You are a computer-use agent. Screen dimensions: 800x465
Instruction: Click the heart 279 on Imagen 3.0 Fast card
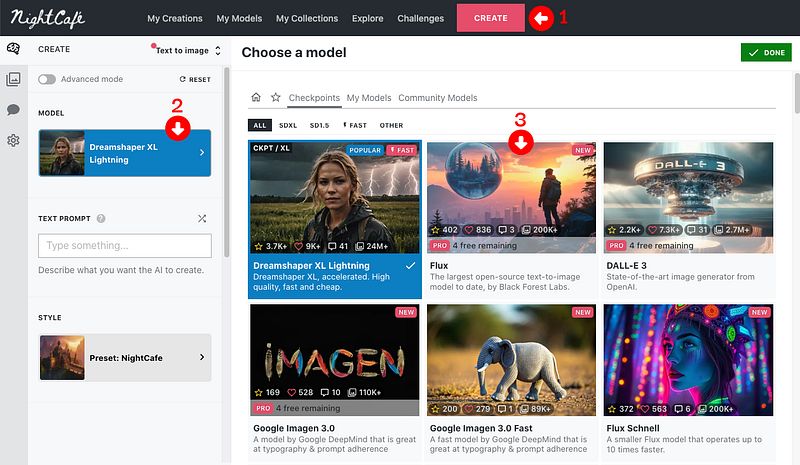point(476,409)
